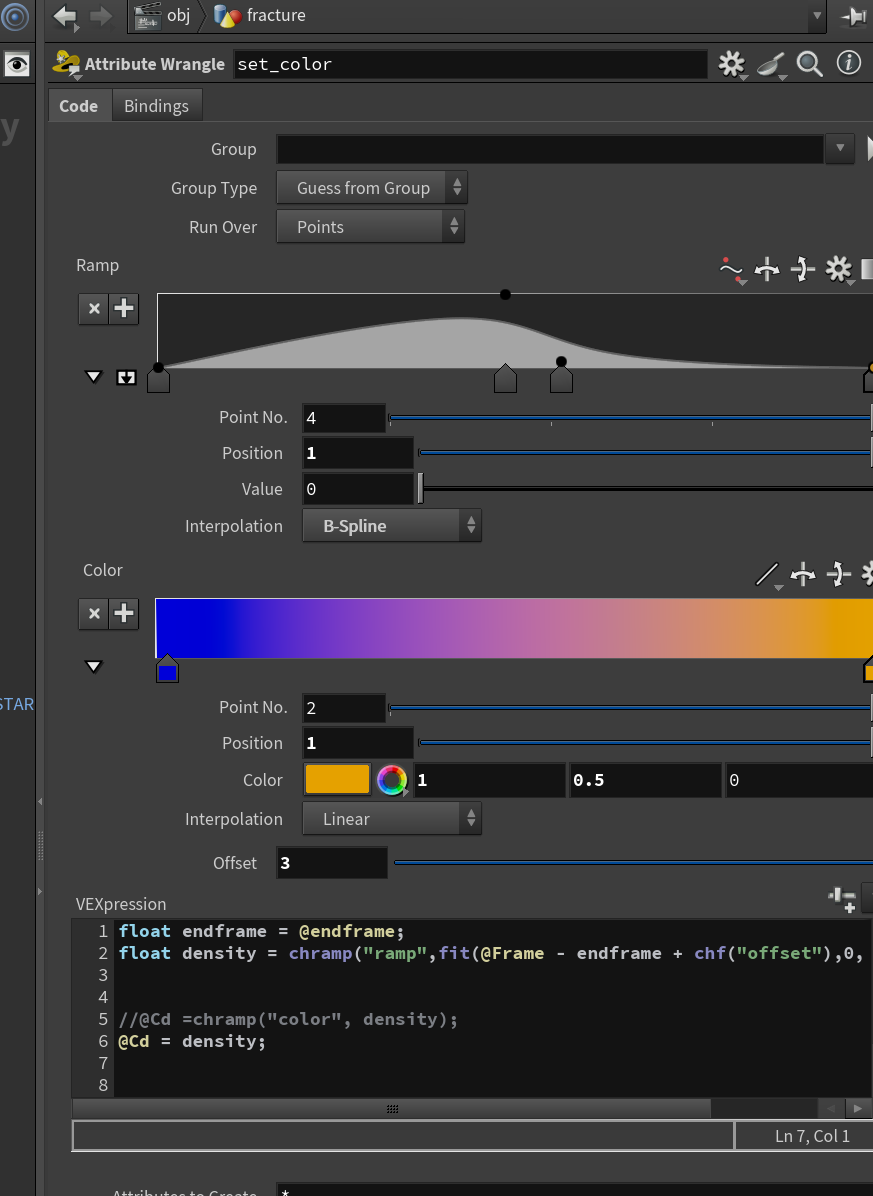Click the back navigation arrow
873x1196 pixels.
pos(66,16)
